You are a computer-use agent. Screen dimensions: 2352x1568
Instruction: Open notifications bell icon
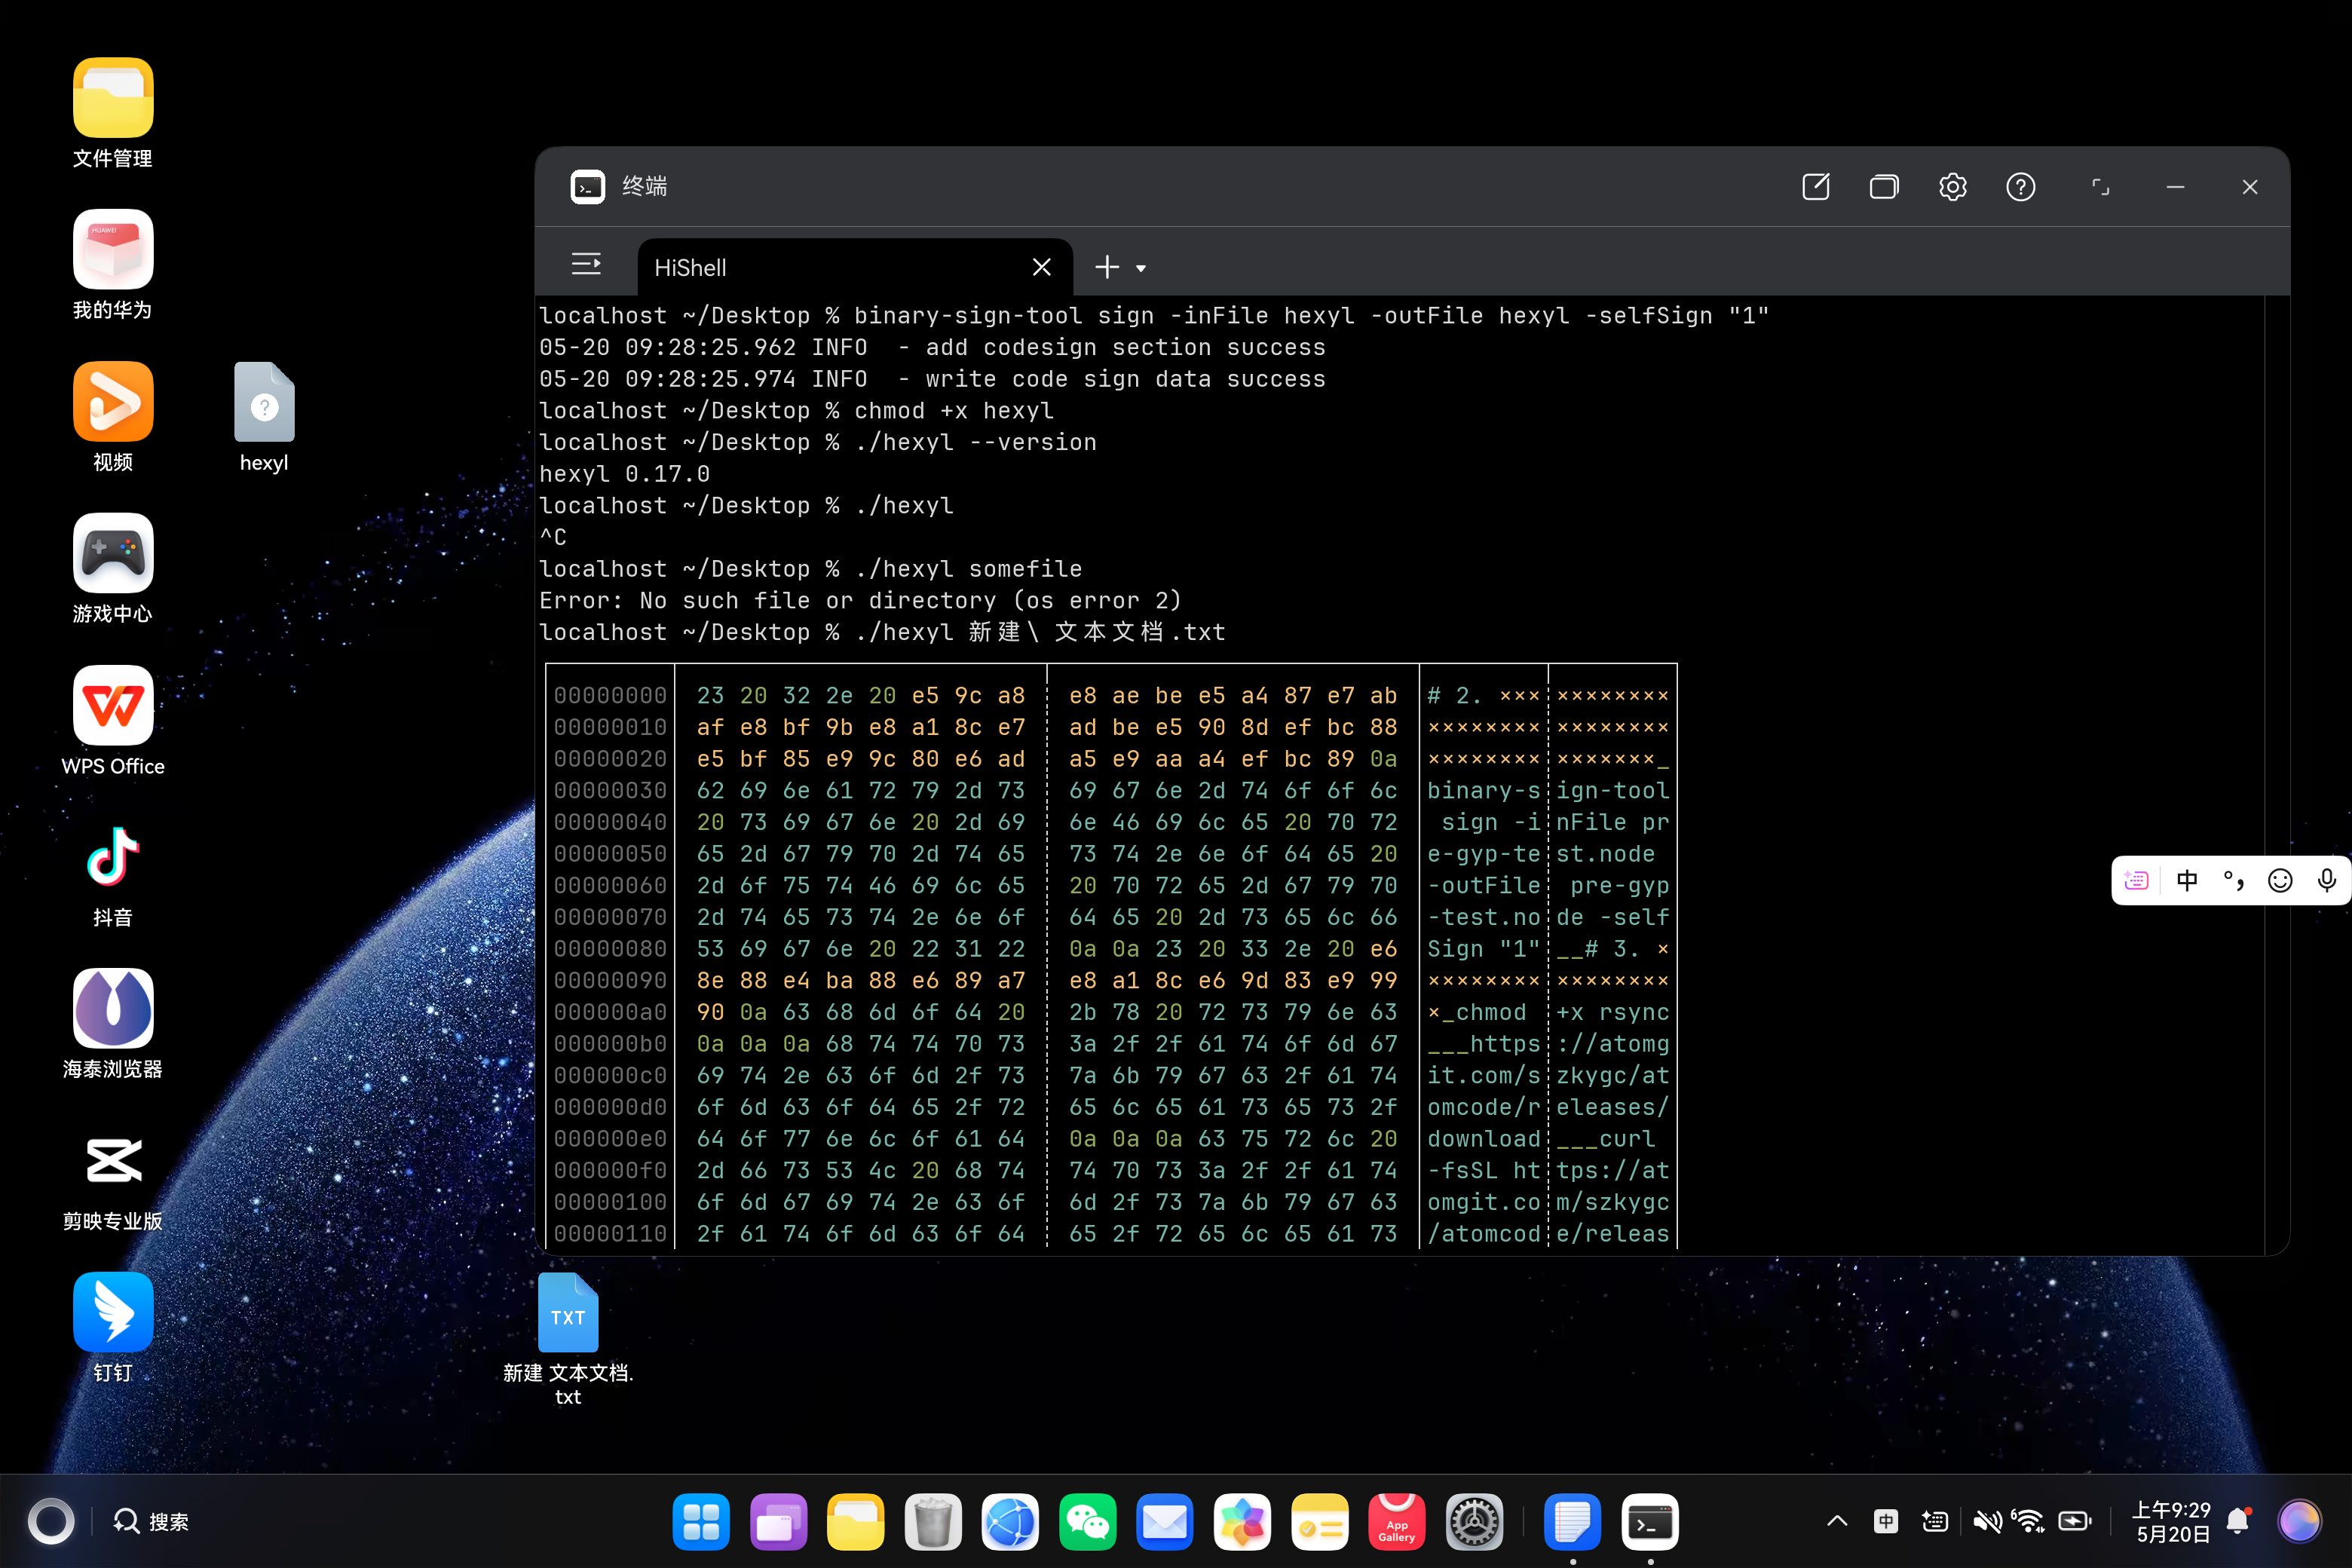point(2239,1522)
